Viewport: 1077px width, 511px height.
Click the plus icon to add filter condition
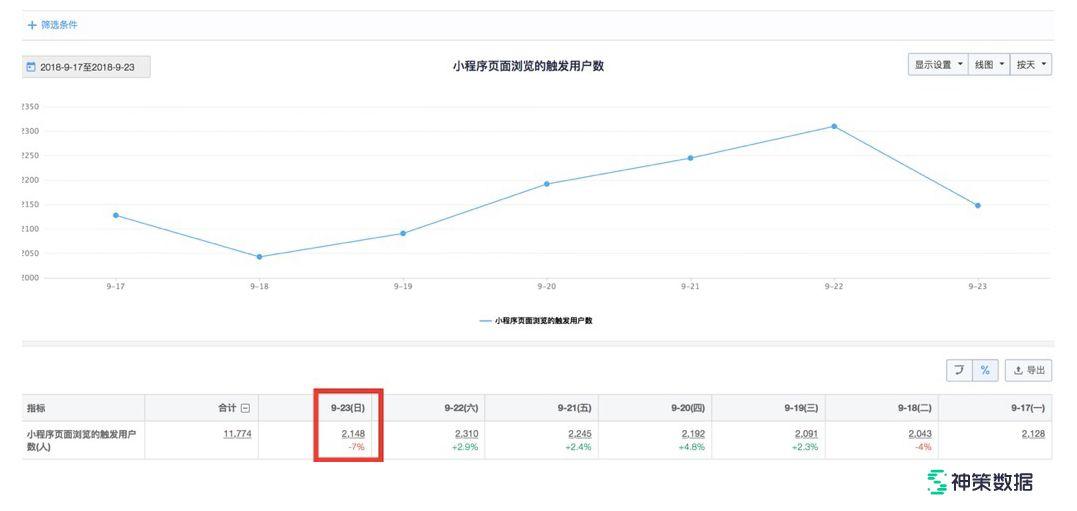click(x=32, y=25)
